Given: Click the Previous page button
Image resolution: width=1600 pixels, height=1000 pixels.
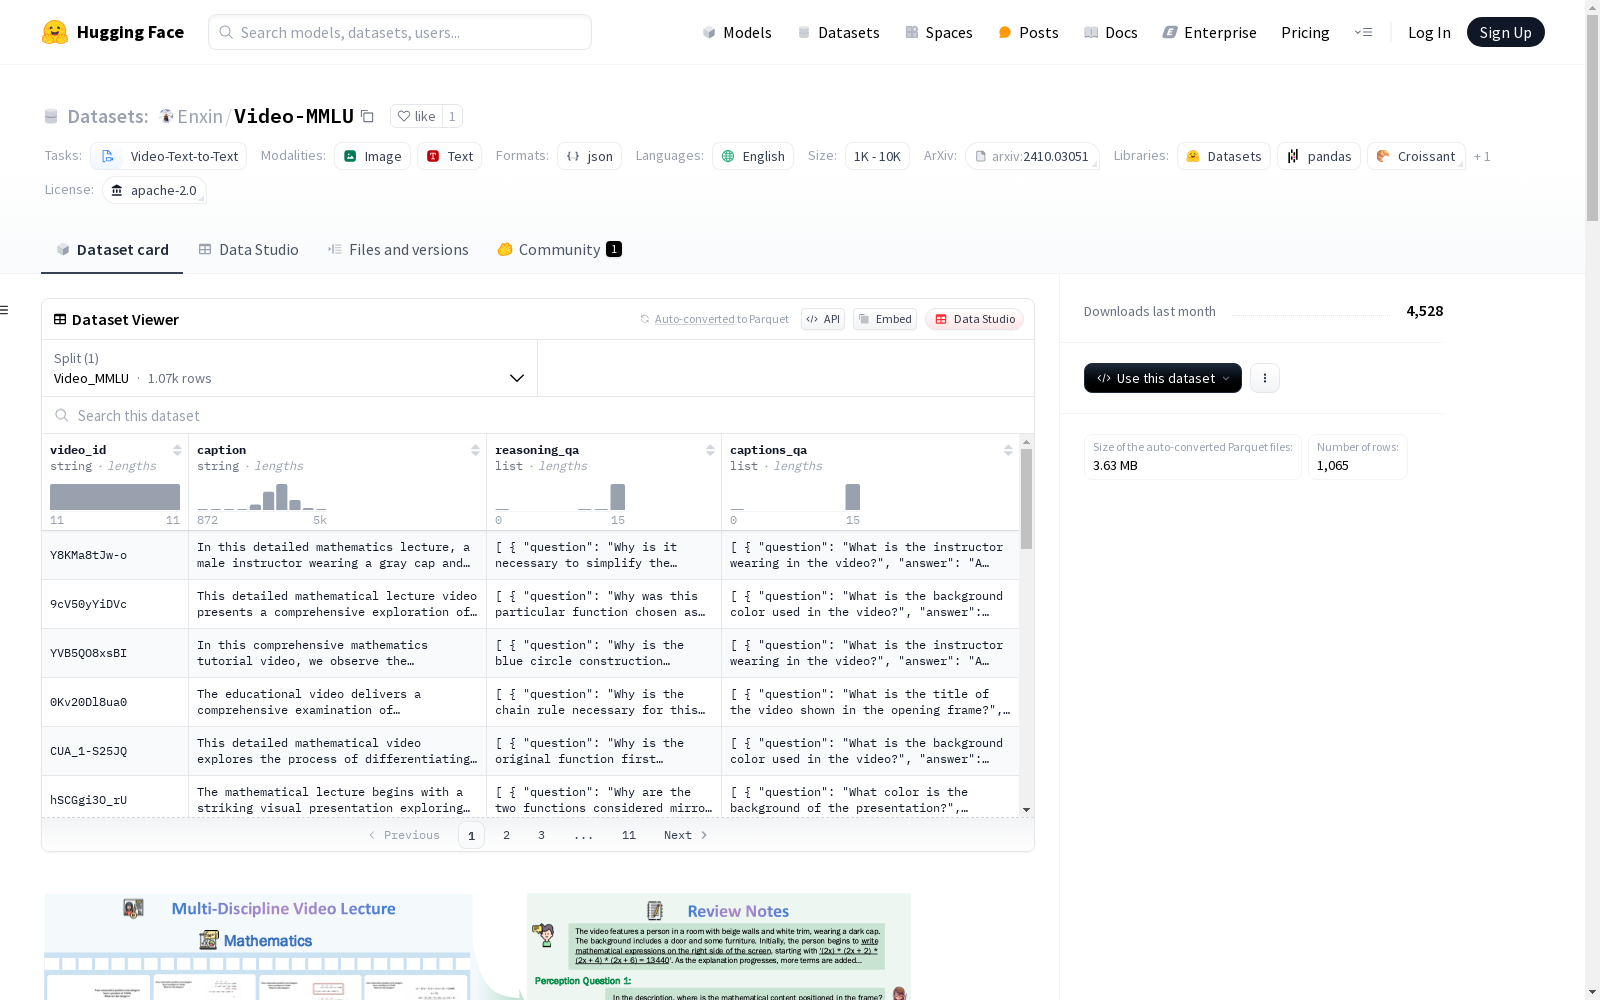Looking at the screenshot, I should (x=404, y=835).
